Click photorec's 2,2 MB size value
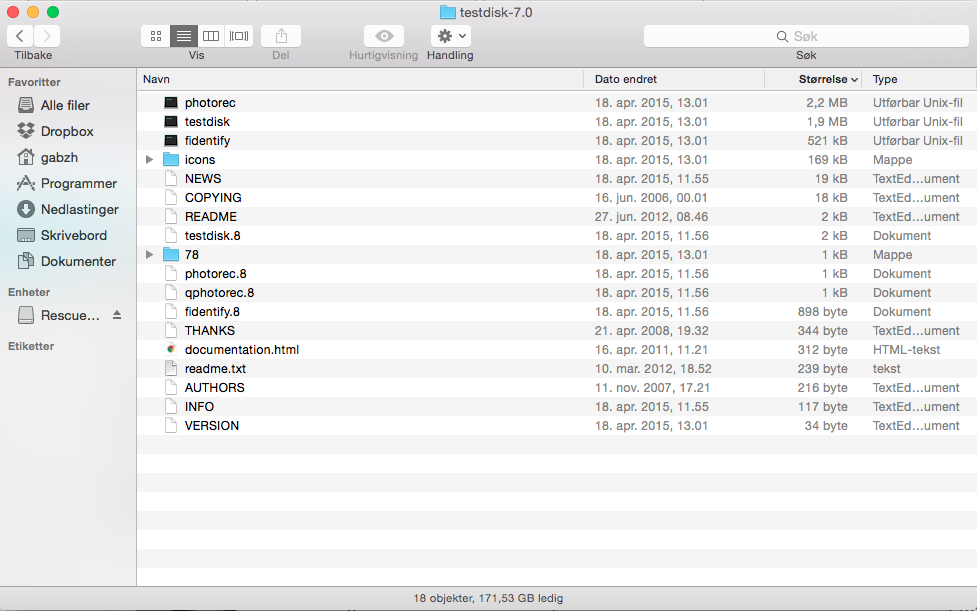The width and height of the screenshot is (977, 611). [x=826, y=103]
